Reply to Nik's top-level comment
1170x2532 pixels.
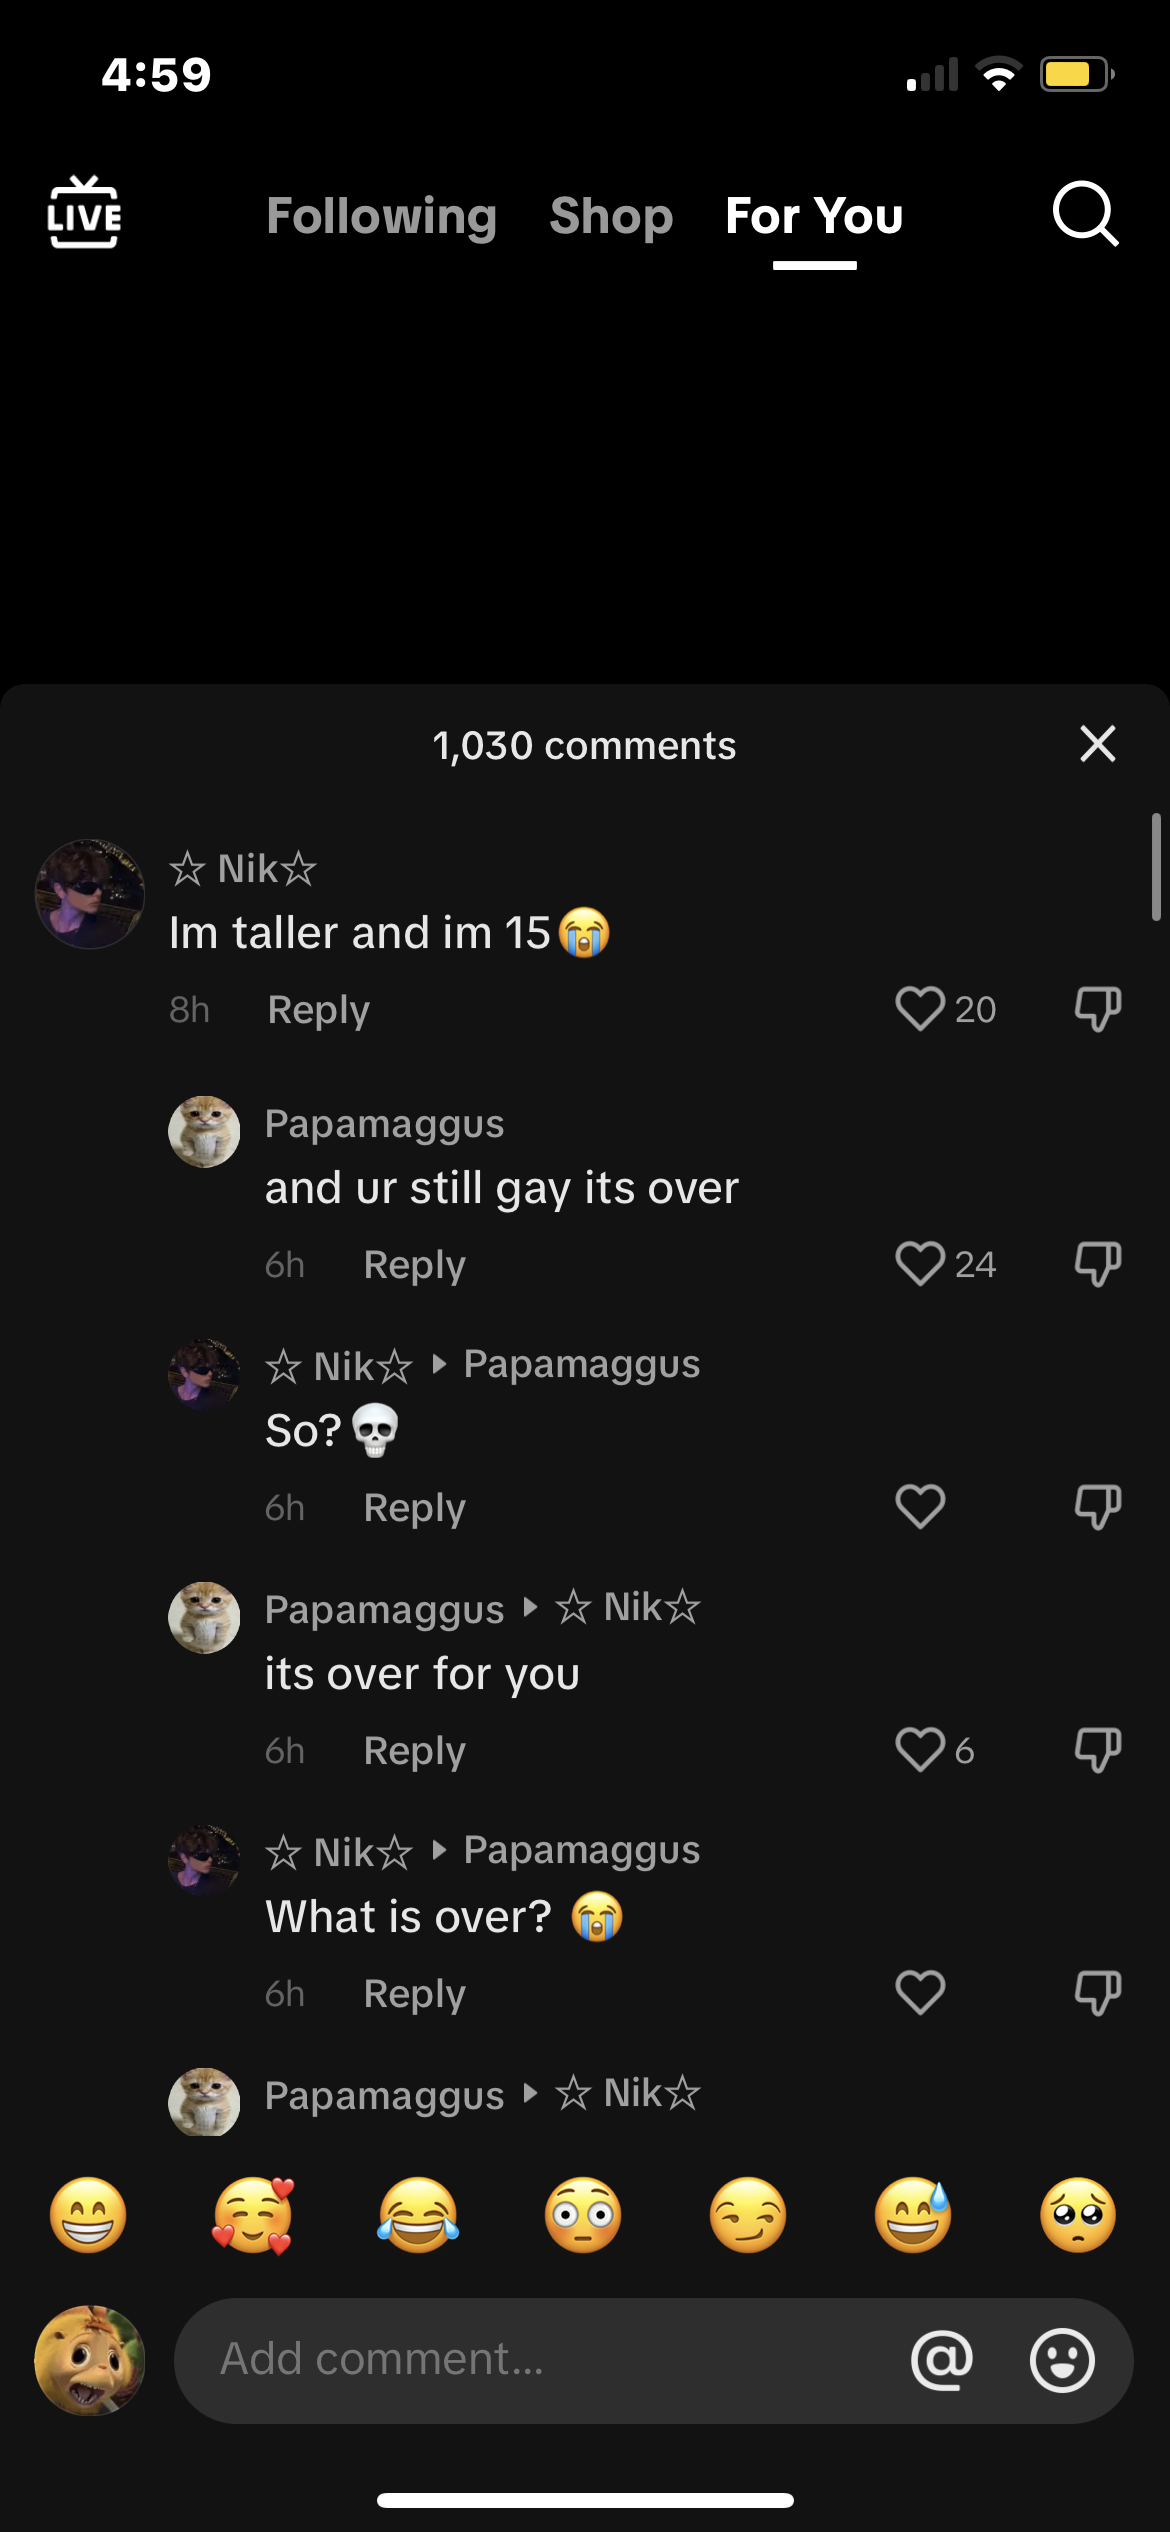pos(318,1010)
